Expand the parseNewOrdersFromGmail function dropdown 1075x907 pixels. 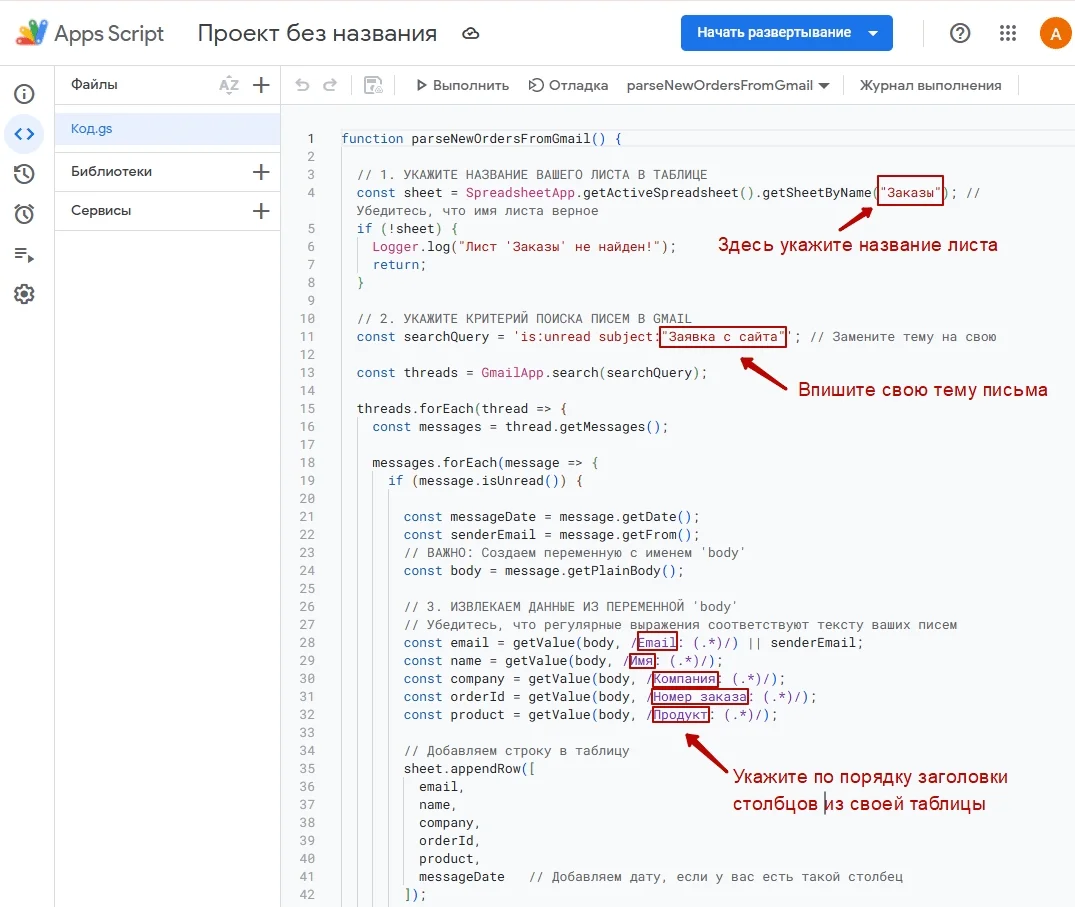[x=728, y=85]
